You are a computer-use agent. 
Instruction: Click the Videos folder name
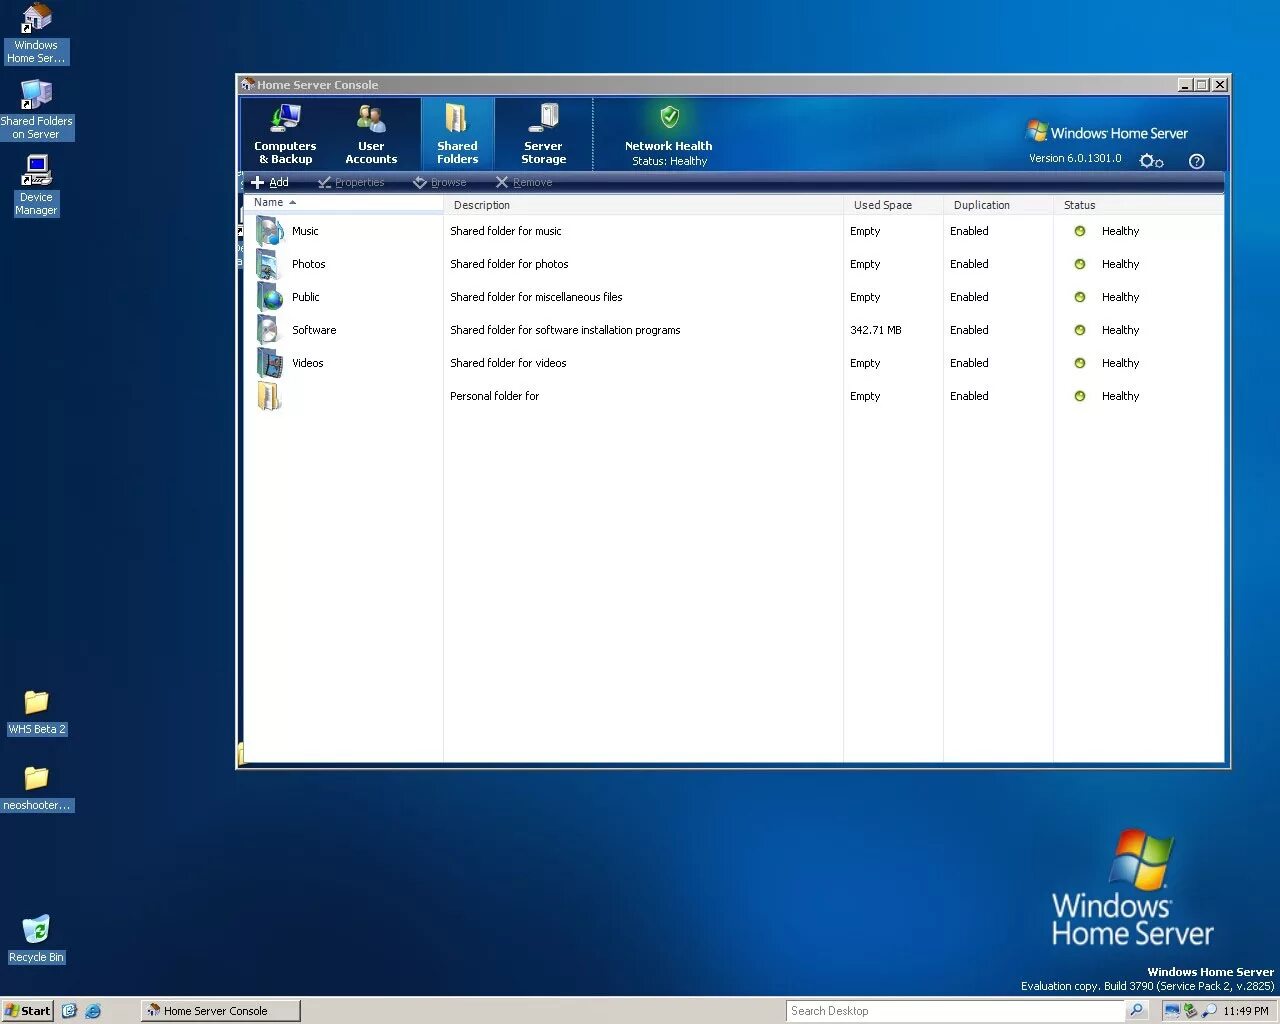click(307, 363)
